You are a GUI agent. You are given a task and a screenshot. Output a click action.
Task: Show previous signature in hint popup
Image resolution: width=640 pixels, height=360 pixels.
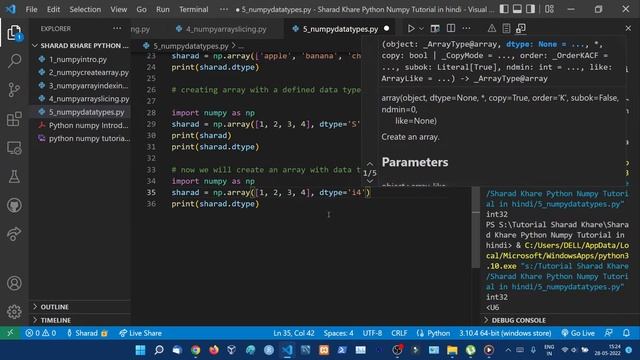pyautogui.click(x=370, y=164)
